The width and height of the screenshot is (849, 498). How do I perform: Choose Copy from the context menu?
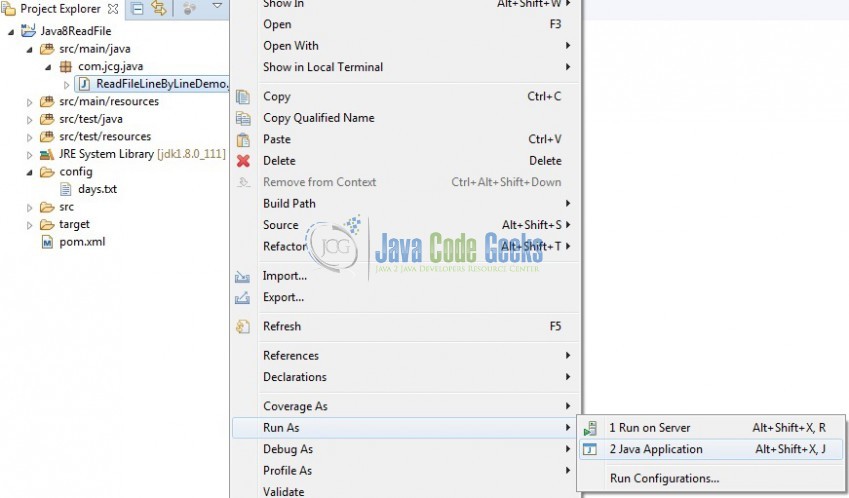pyautogui.click(x=406, y=96)
